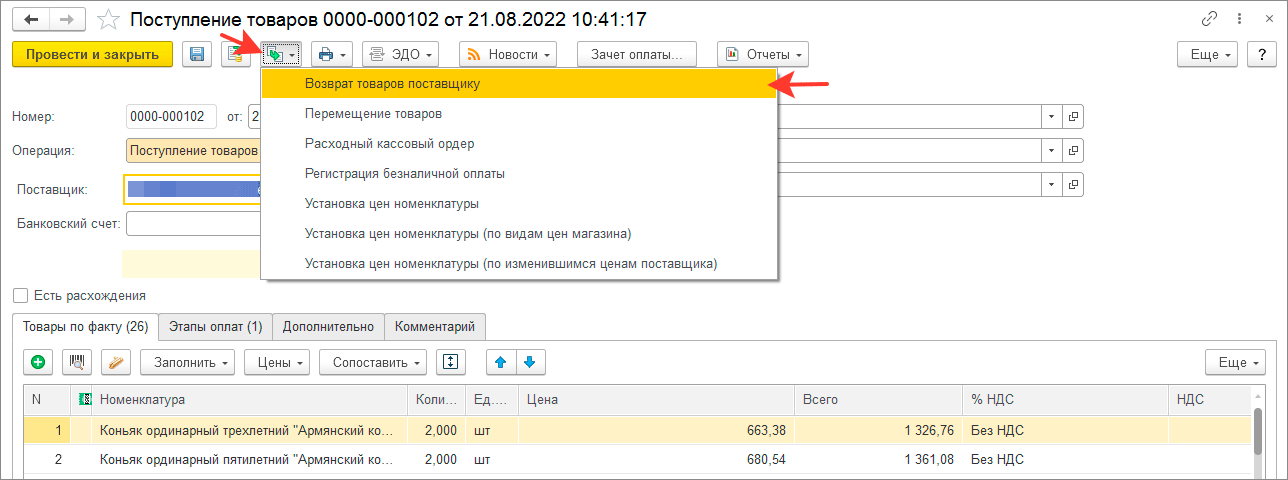Click the barcode search icon
The height and width of the screenshot is (480, 1288).
[77, 362]
